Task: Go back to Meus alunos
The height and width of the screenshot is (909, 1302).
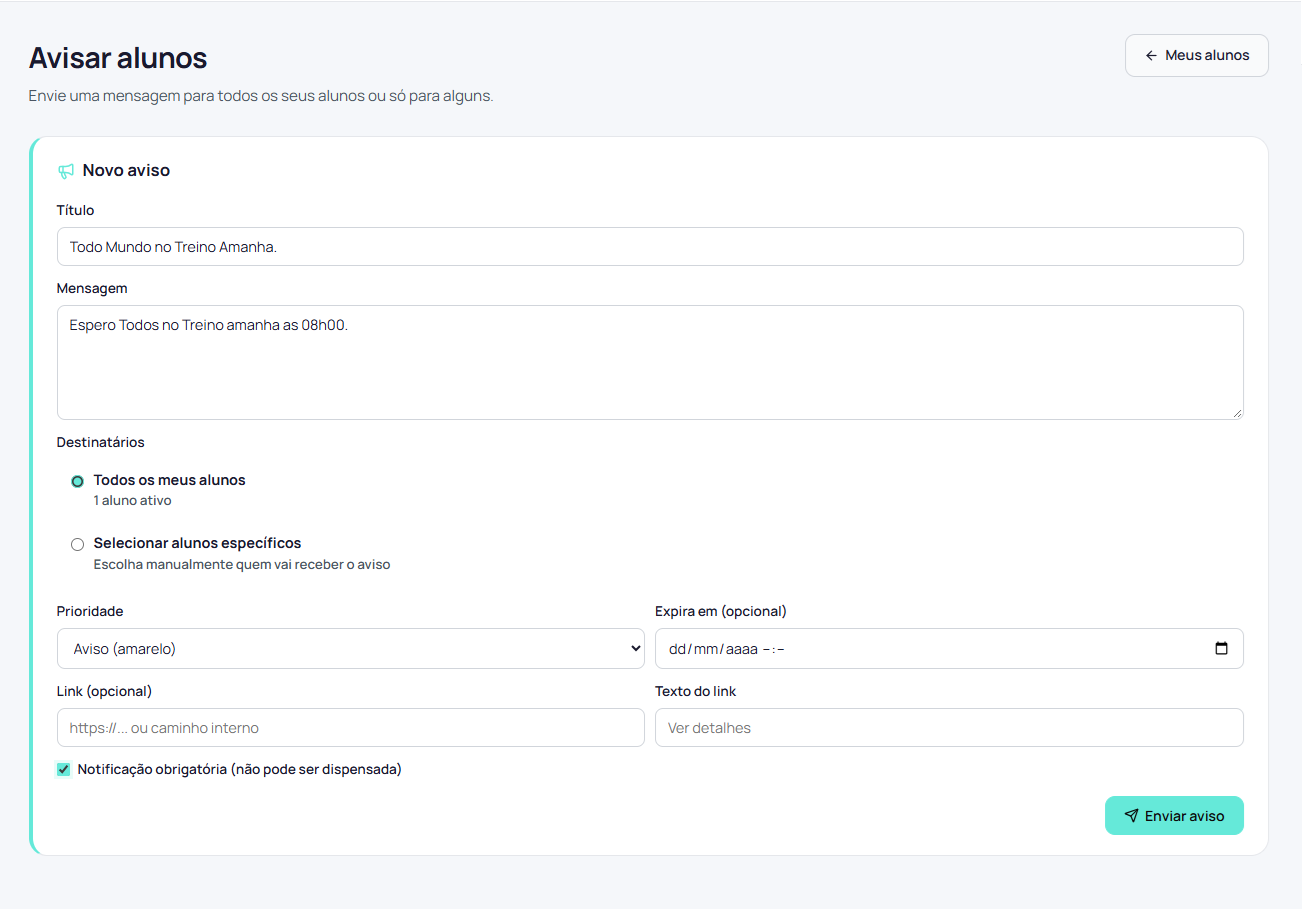Action: pos(1197,56)
